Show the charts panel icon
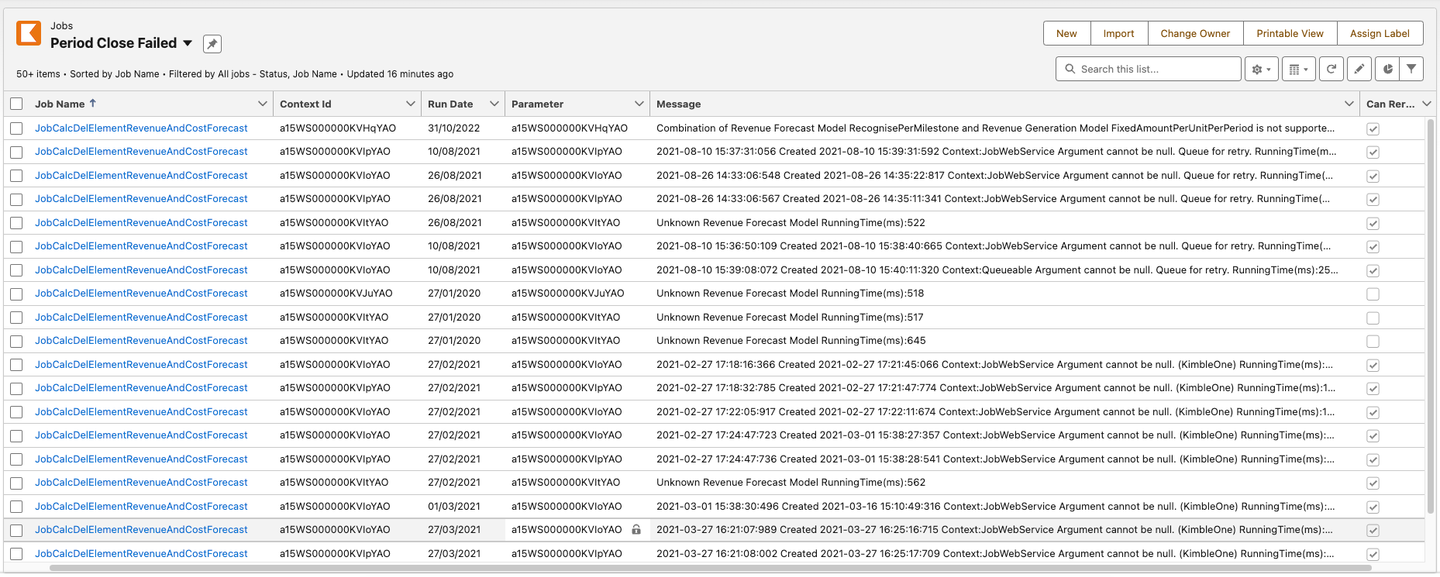The image size is (1440, 577). (1385, 69)
